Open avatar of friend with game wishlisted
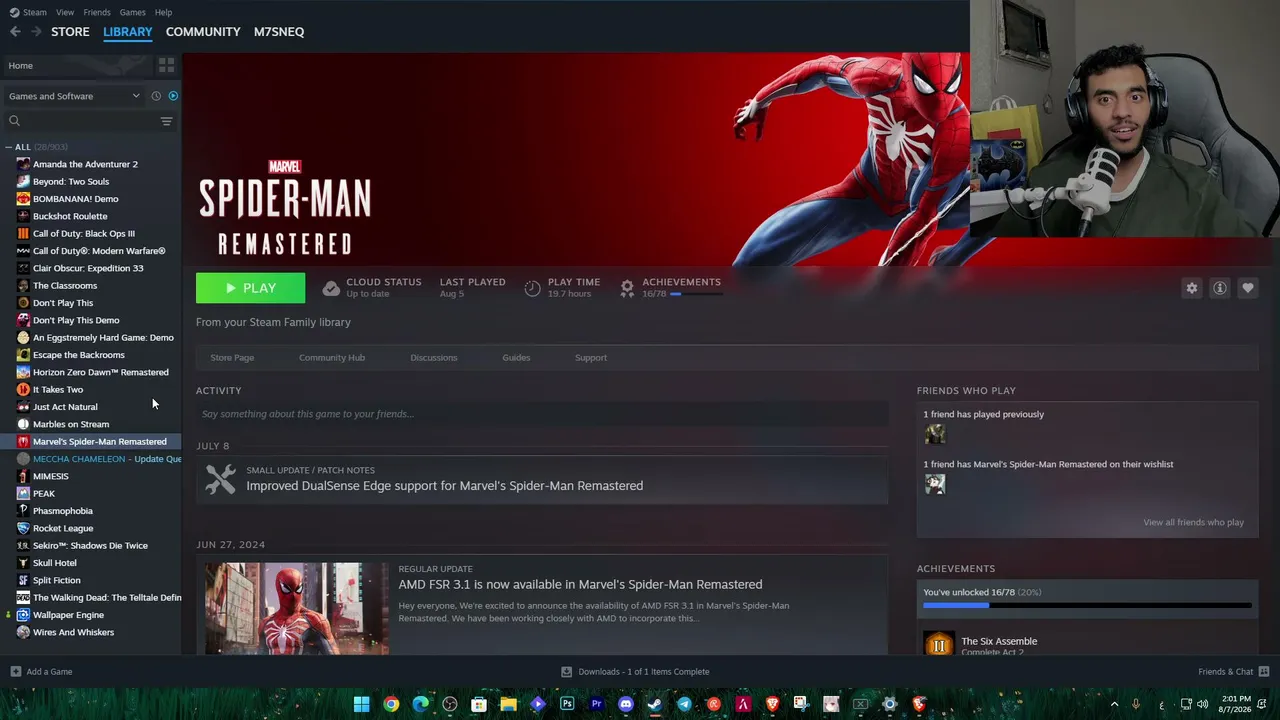 tap(935, 484)
